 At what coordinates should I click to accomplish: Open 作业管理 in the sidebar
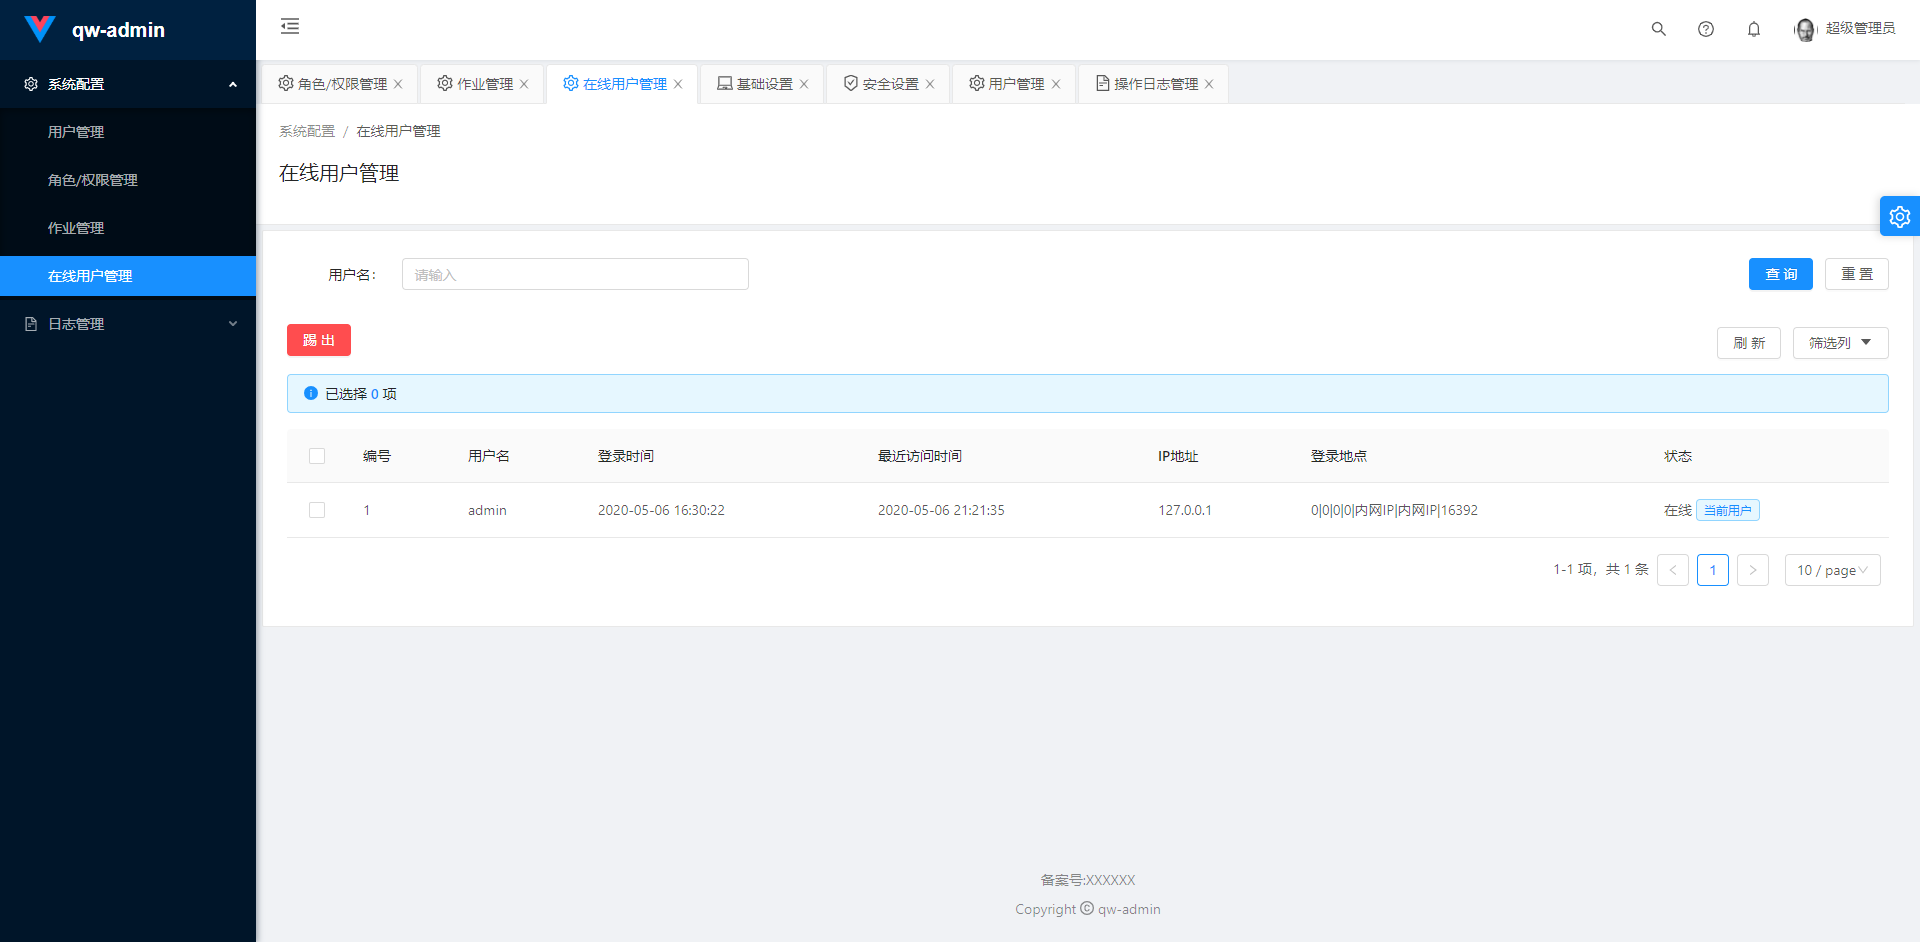(128, 228)
